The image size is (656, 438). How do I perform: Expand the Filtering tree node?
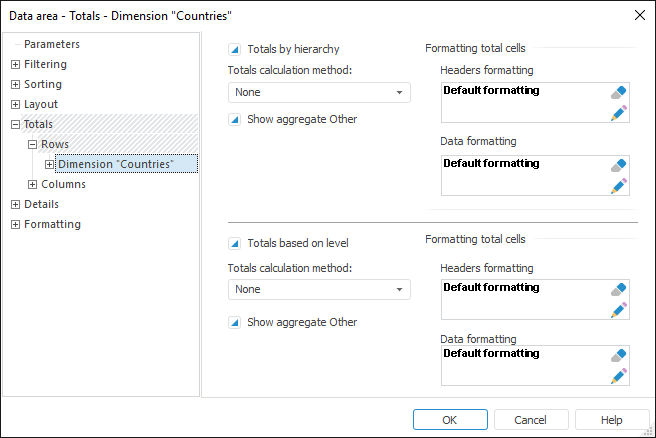[15, 65]
